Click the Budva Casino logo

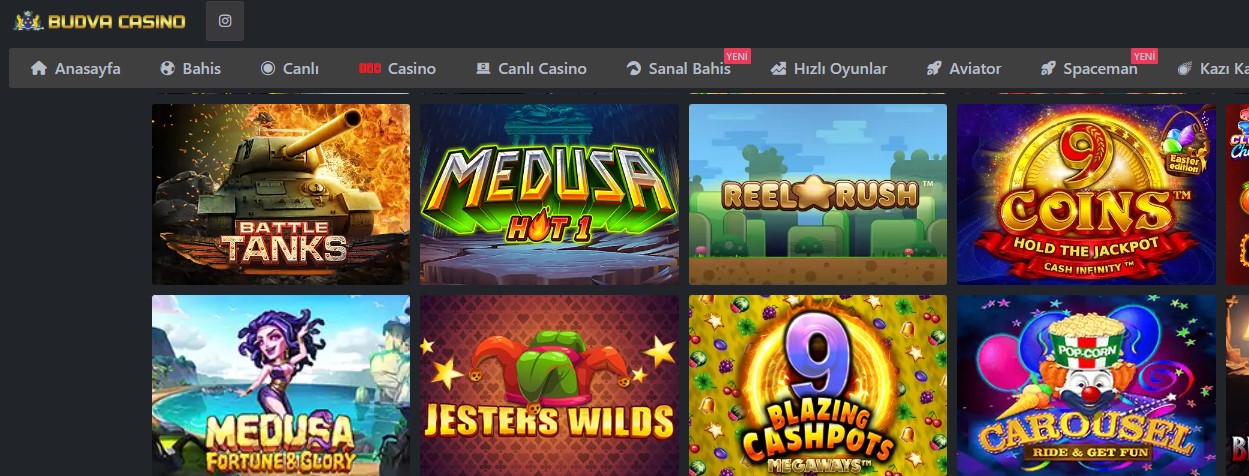point(99,21)
